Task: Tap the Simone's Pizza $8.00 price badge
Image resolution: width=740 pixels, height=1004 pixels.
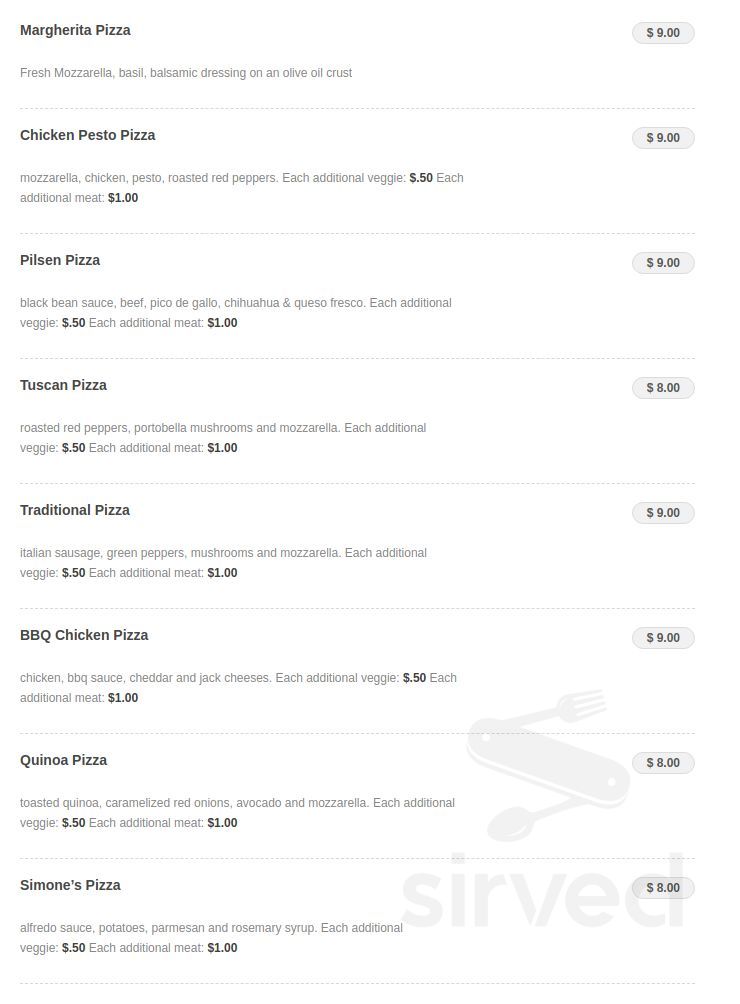Action: click(x=663, y=888)
